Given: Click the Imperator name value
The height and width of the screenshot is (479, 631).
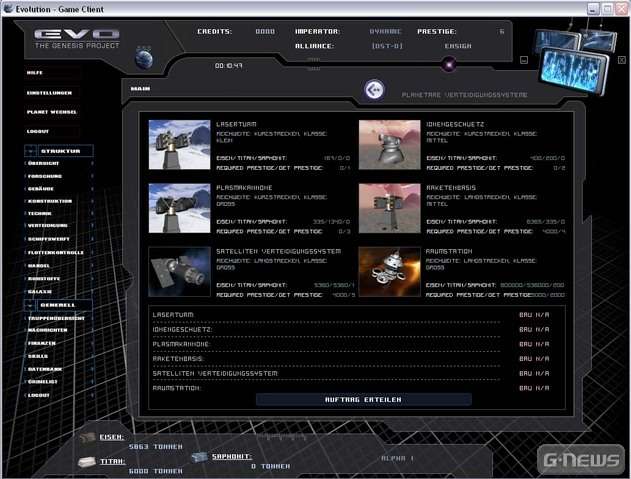Looking at the screenshot, I should click(x=385, y=31).
